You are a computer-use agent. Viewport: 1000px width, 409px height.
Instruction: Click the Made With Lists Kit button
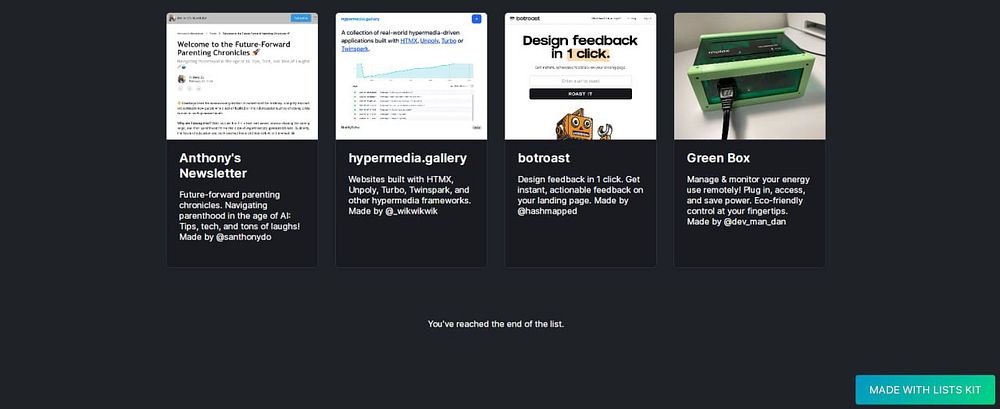click(925, 390)
